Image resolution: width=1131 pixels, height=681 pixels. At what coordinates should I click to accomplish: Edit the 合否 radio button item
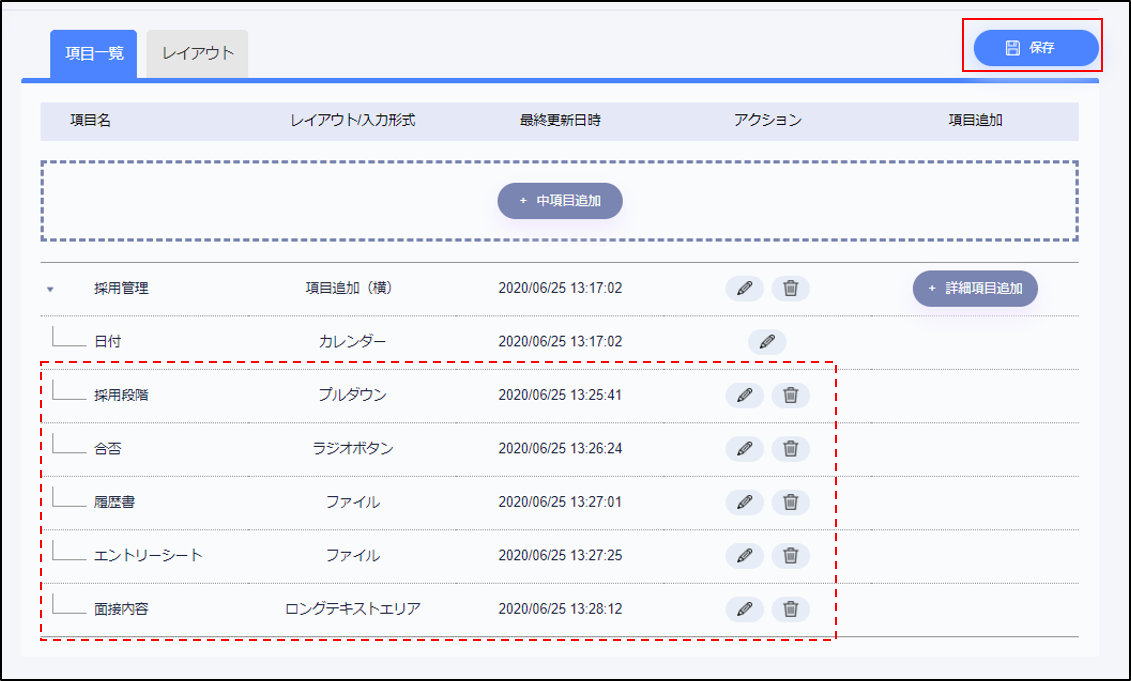(744, 448)
